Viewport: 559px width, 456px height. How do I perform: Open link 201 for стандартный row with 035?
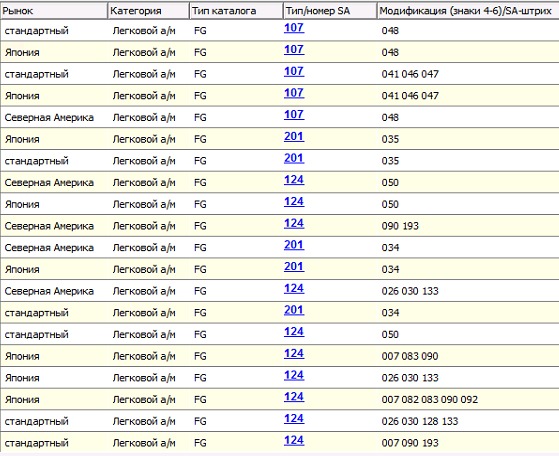point(294,158)
